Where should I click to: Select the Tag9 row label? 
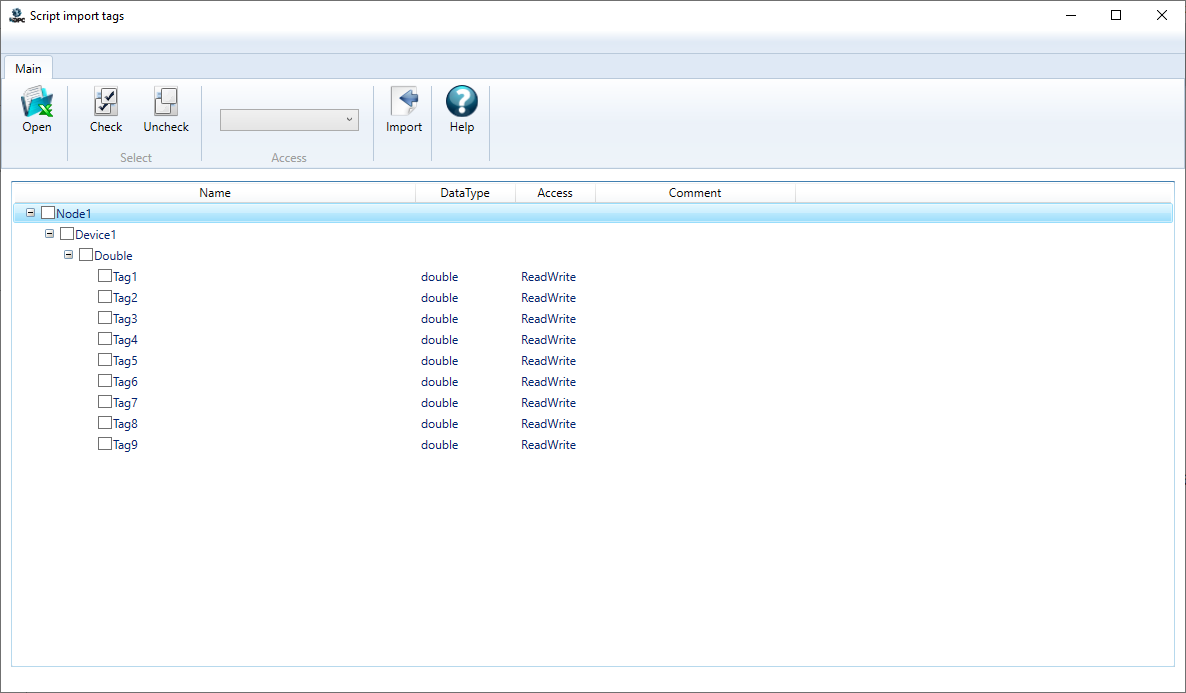126,445
